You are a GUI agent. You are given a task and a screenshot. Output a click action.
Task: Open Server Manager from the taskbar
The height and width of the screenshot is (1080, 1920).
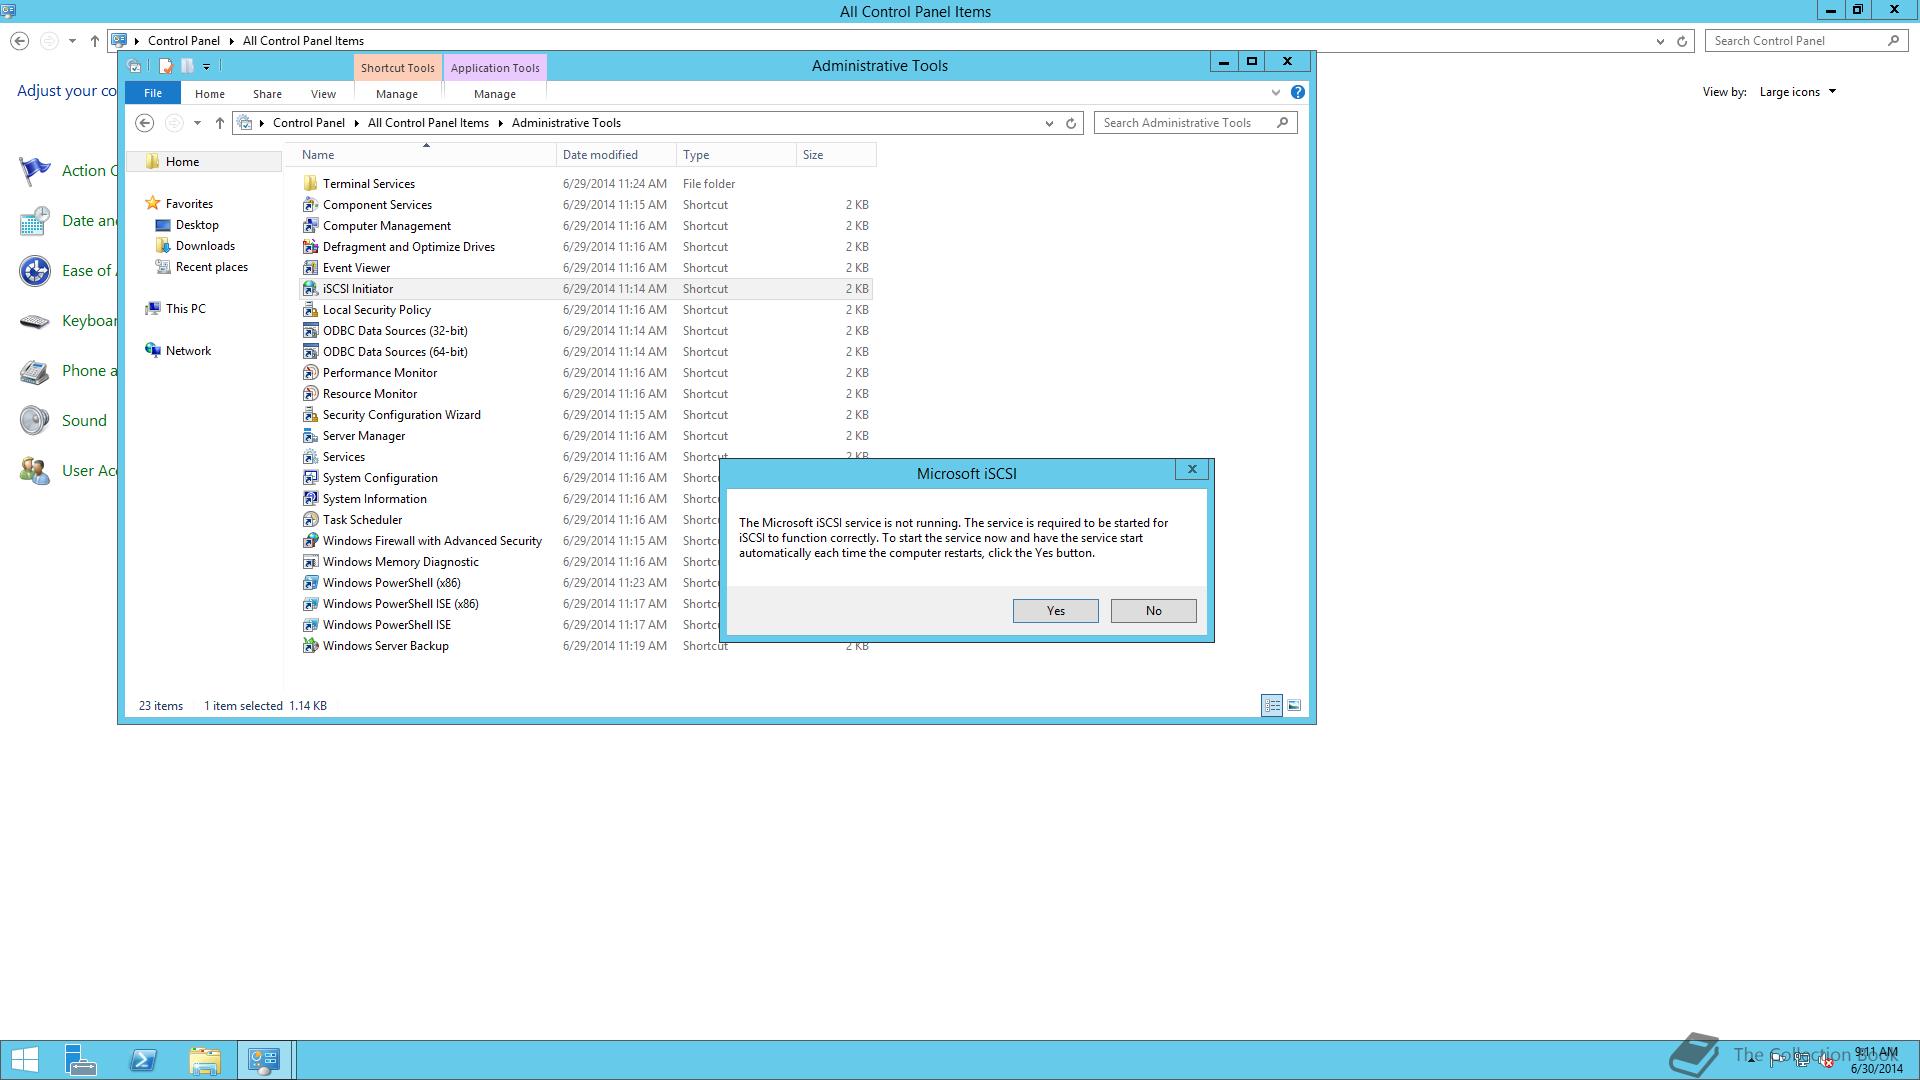click(x=80, y=1060)
